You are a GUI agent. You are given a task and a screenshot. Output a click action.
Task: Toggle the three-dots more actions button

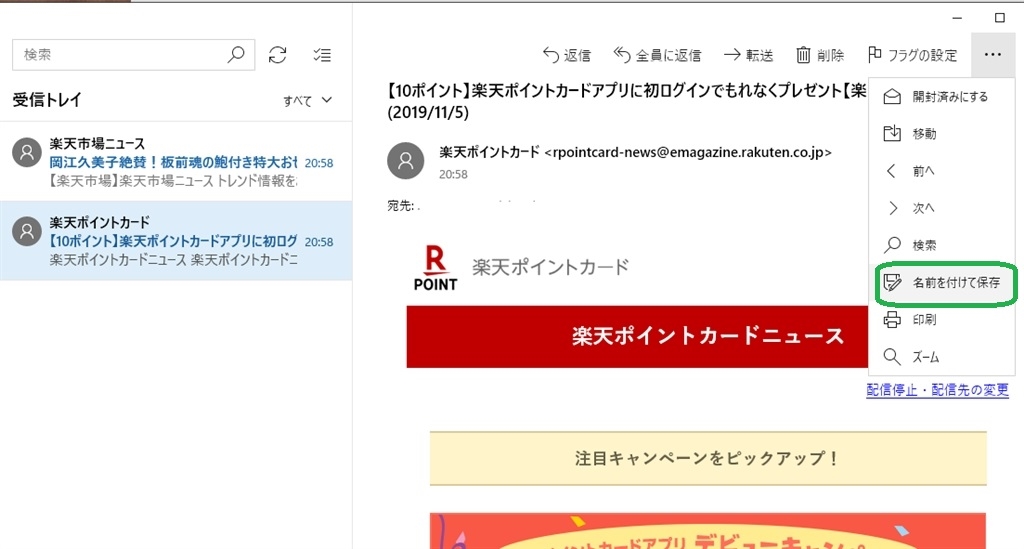[x=993, y=55]
